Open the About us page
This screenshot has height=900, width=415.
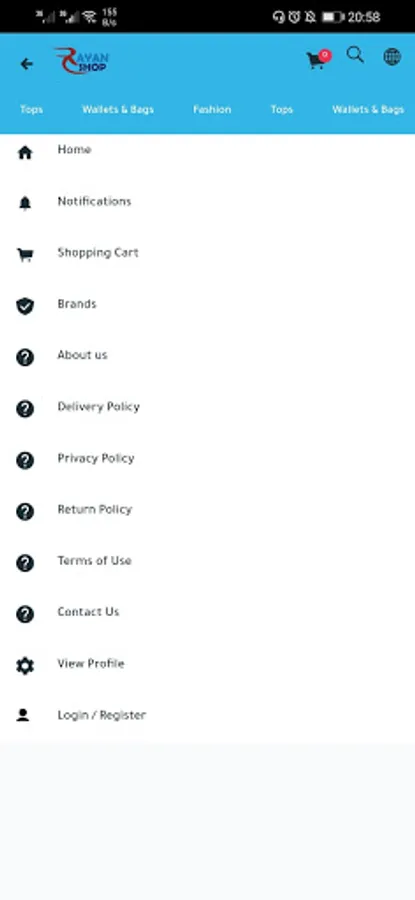pos(207,356)
